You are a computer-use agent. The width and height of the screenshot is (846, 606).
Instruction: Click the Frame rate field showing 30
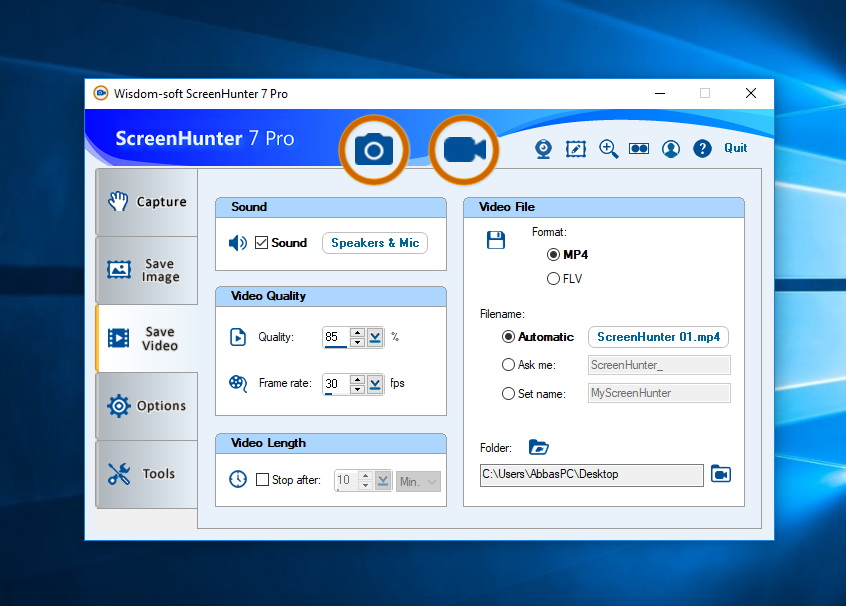point(336,384)
